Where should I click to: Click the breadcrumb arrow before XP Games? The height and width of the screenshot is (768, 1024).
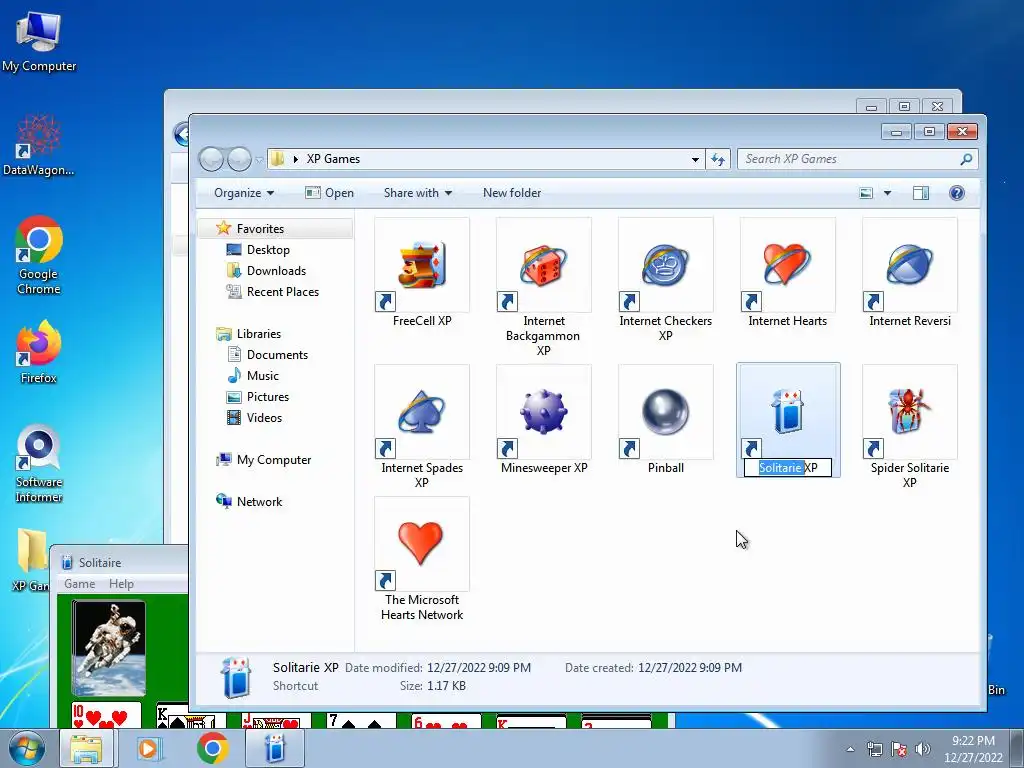click(296, 159)
